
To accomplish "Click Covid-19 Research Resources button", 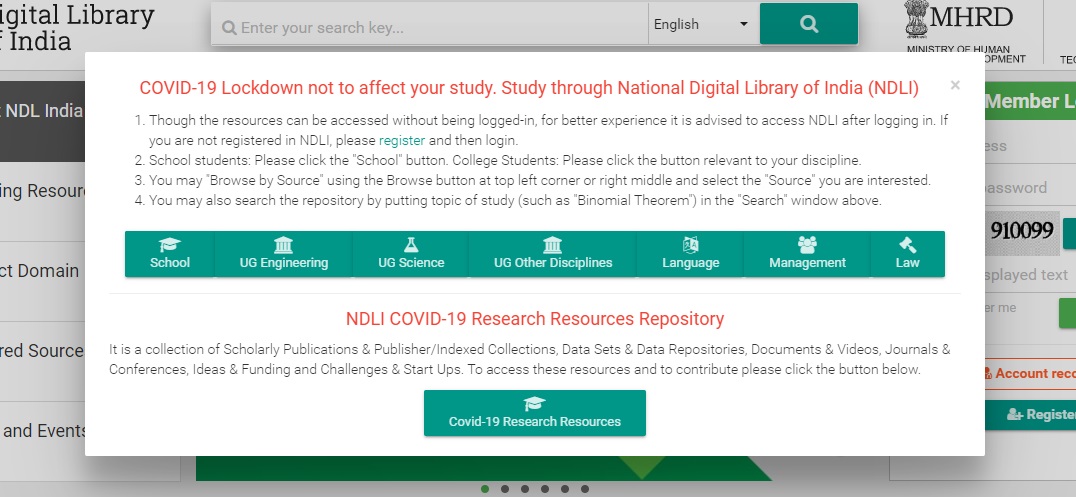I will point(535,413).
